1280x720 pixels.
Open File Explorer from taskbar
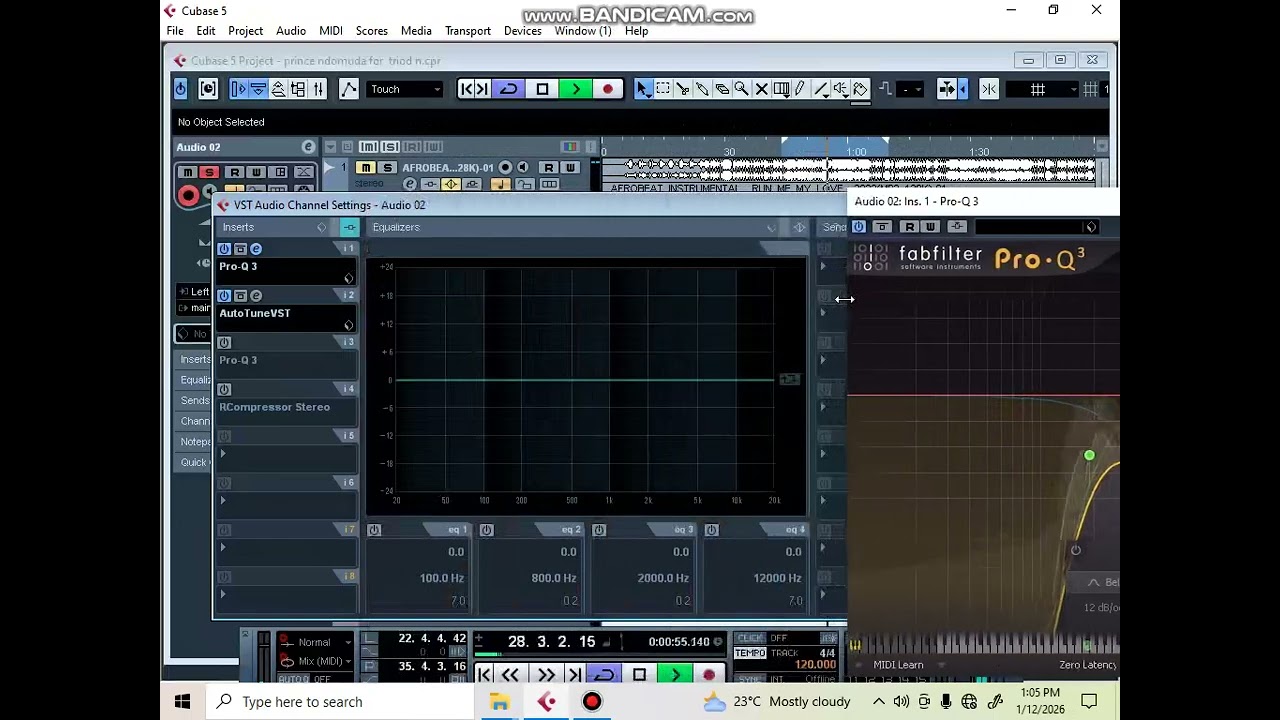pos(499,701)
